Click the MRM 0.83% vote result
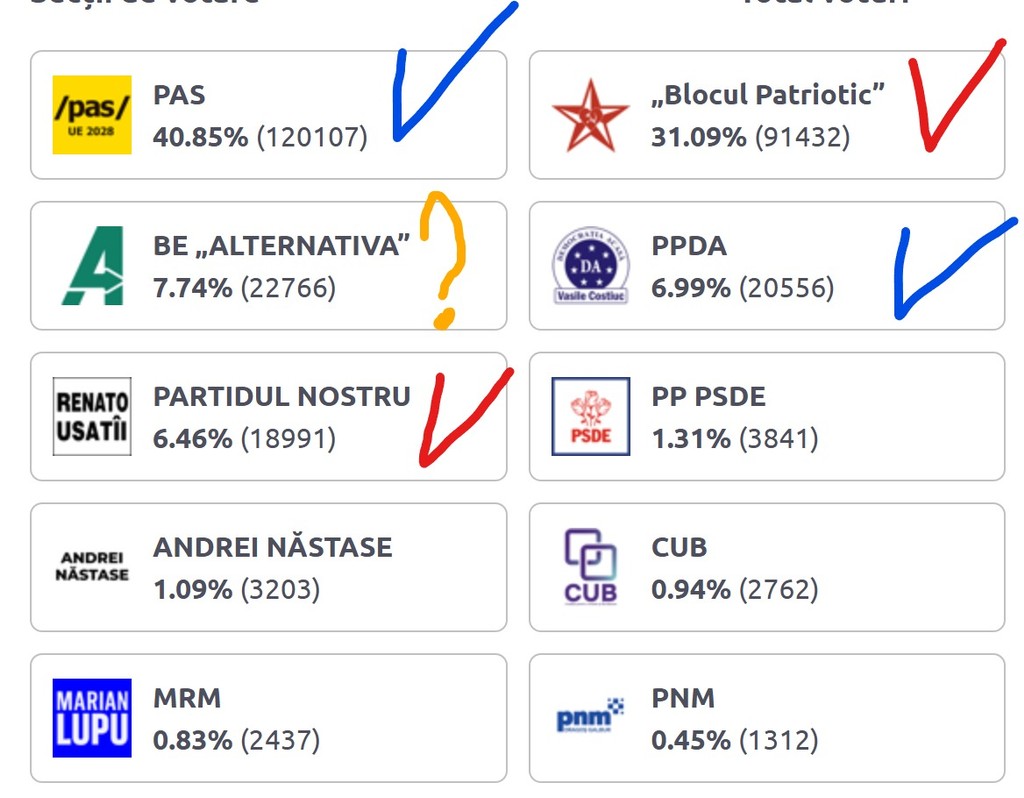Image resolution: width=1024 pixels, height=798 pixels. coord(236,740)
